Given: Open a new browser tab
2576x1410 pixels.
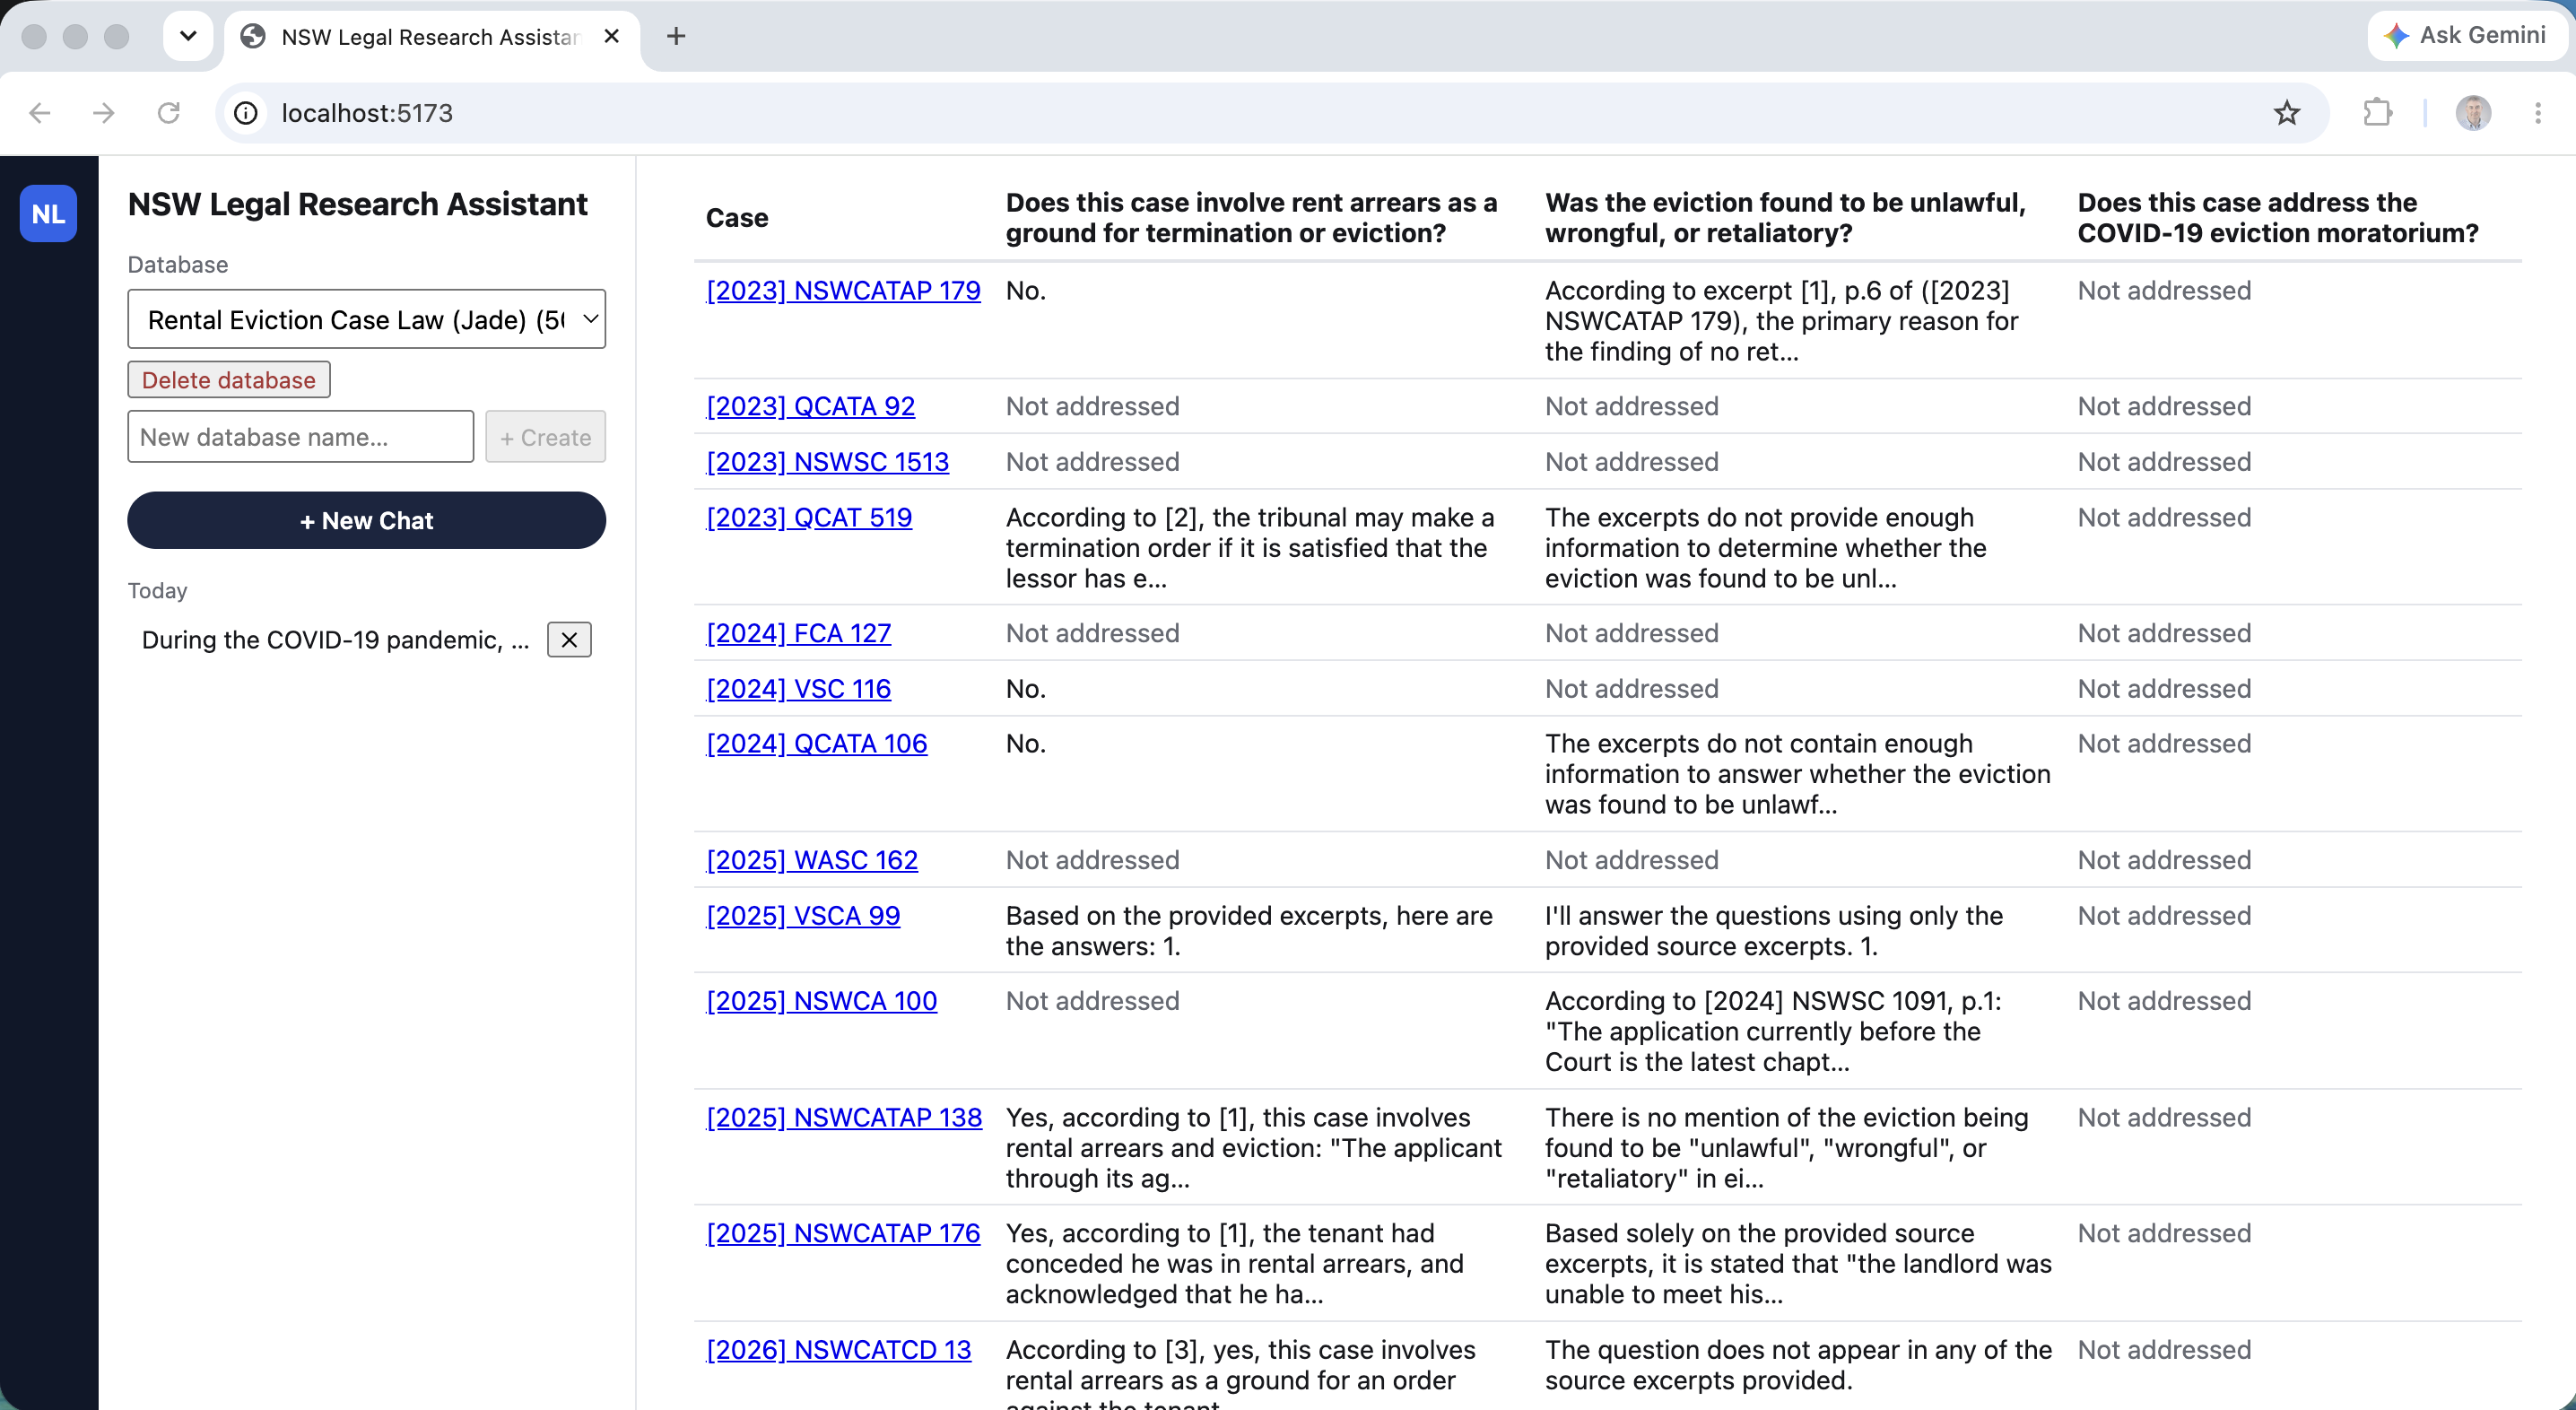Looking at the screenshot, I should (x=676, y=36).
